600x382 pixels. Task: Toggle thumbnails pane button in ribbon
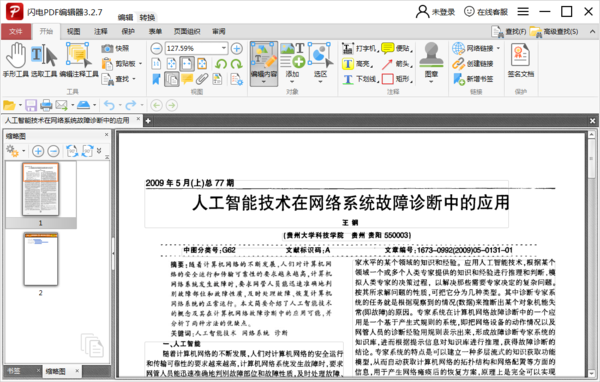click(171, 79)
